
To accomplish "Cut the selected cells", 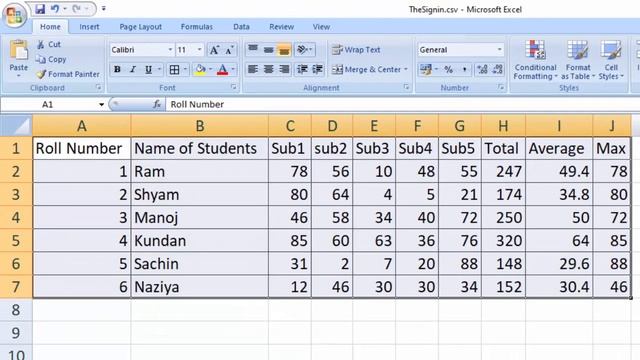I will coord(49,44).
